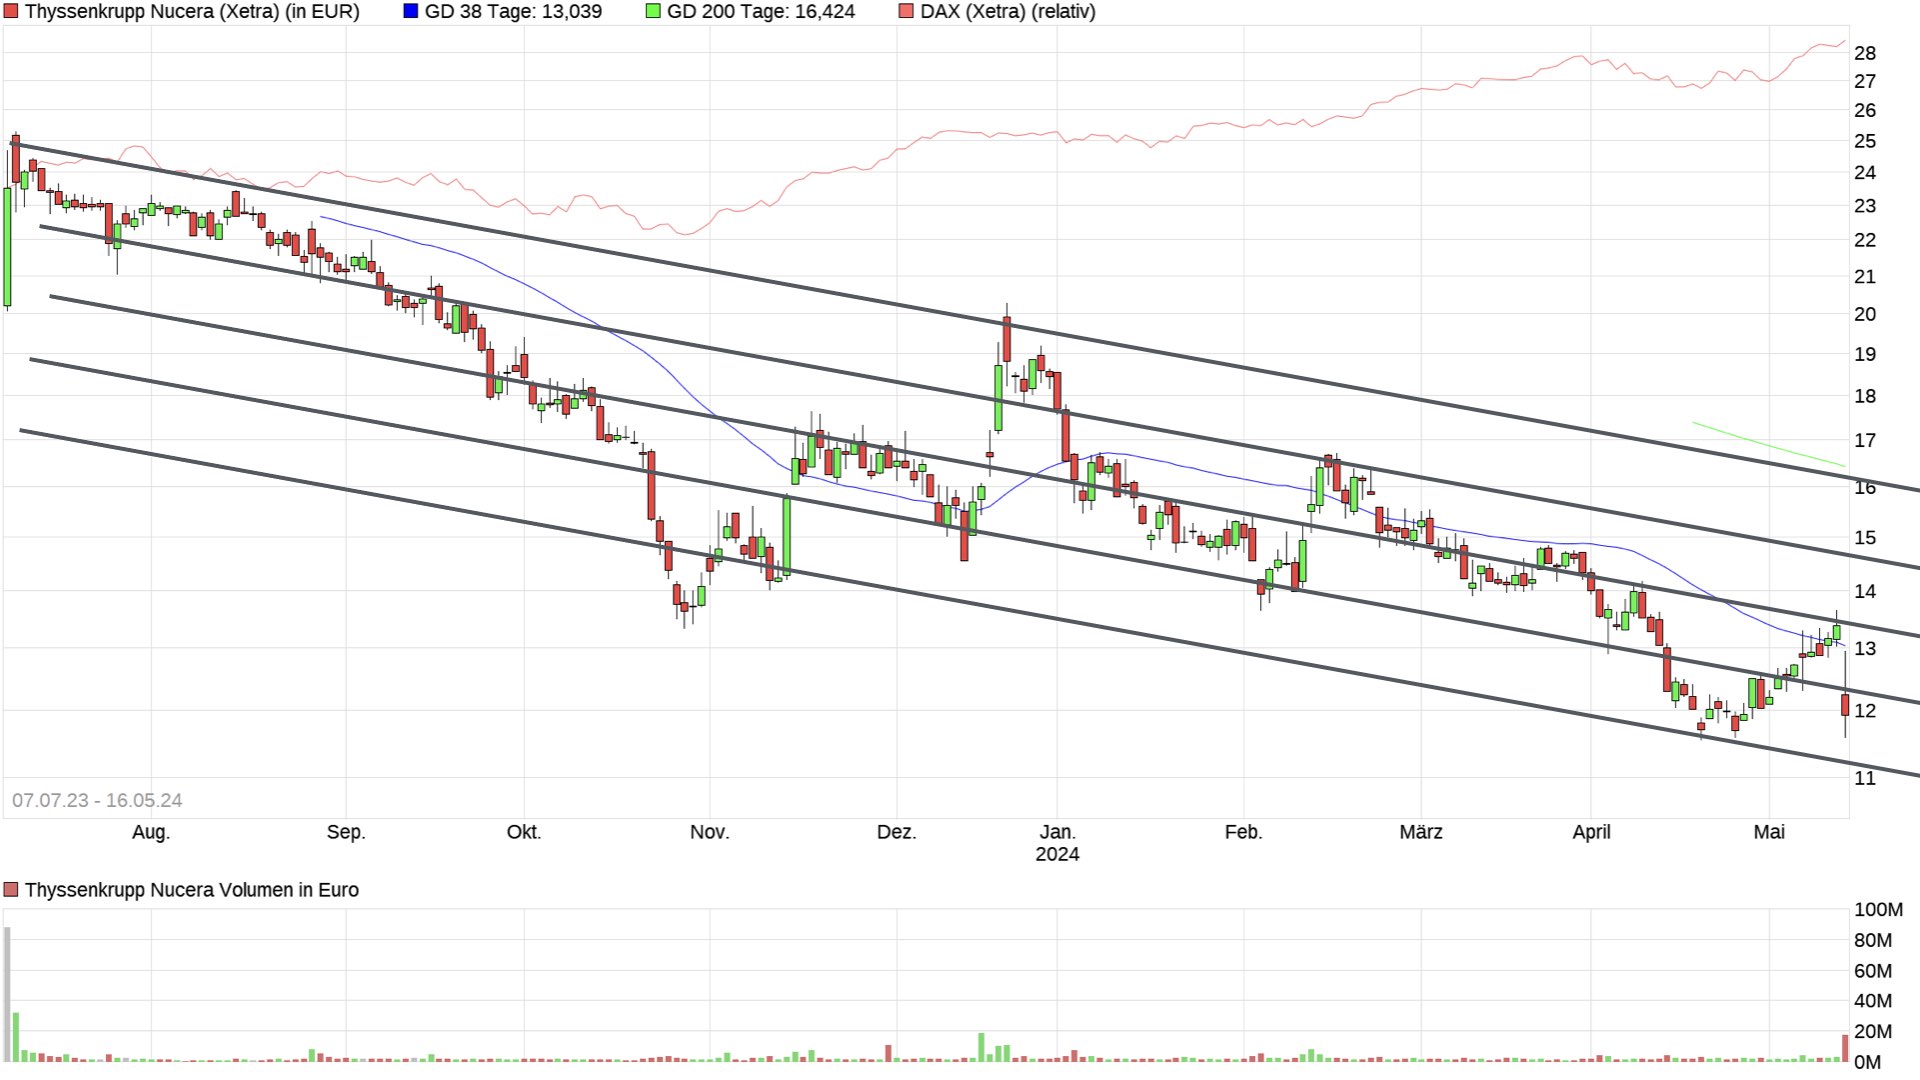Click the 100M volume axis label
This screenshot has height=1080, width=1920.
point(1877,909)
